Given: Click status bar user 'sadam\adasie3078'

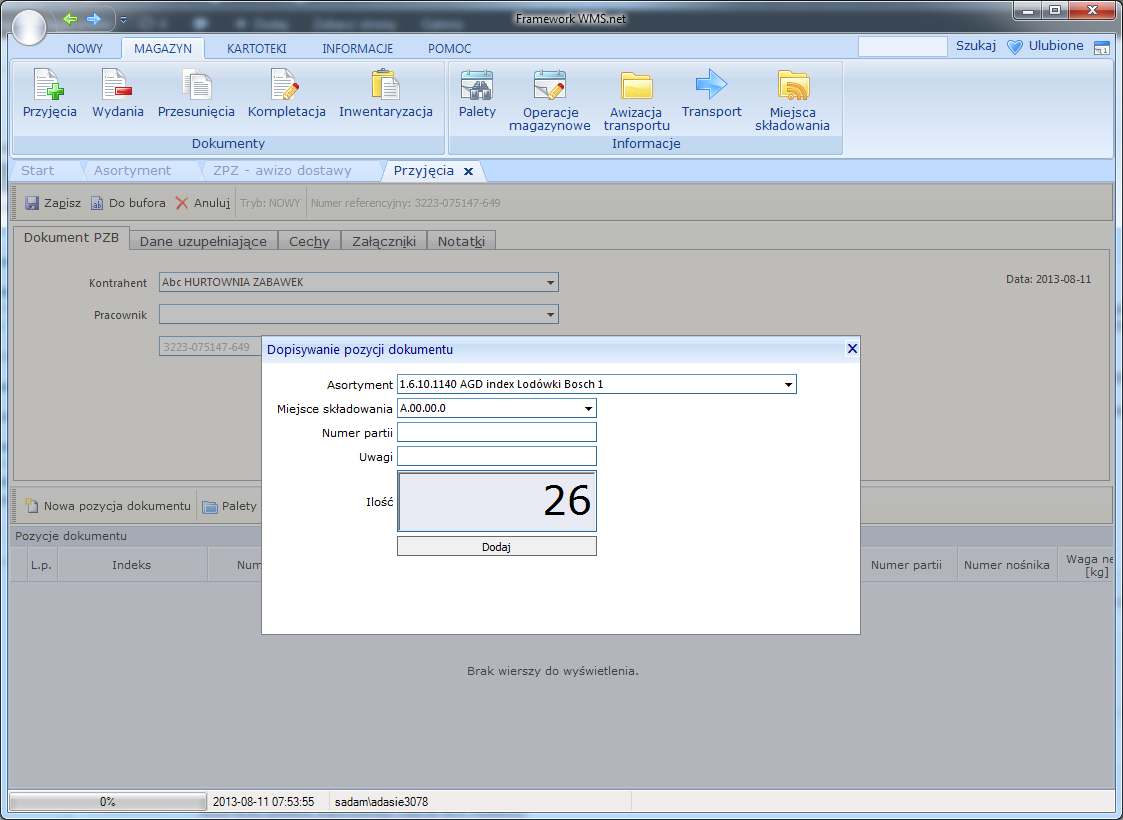Looking at the screenshot, I should click(x=381, y=802).
